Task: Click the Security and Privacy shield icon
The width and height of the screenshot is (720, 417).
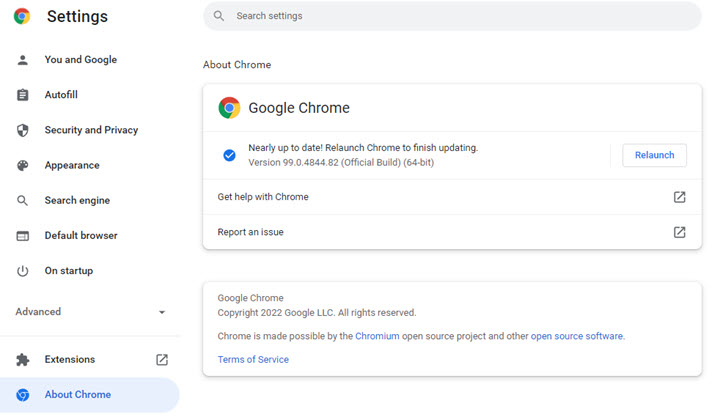Action: [x=23, y=130]
